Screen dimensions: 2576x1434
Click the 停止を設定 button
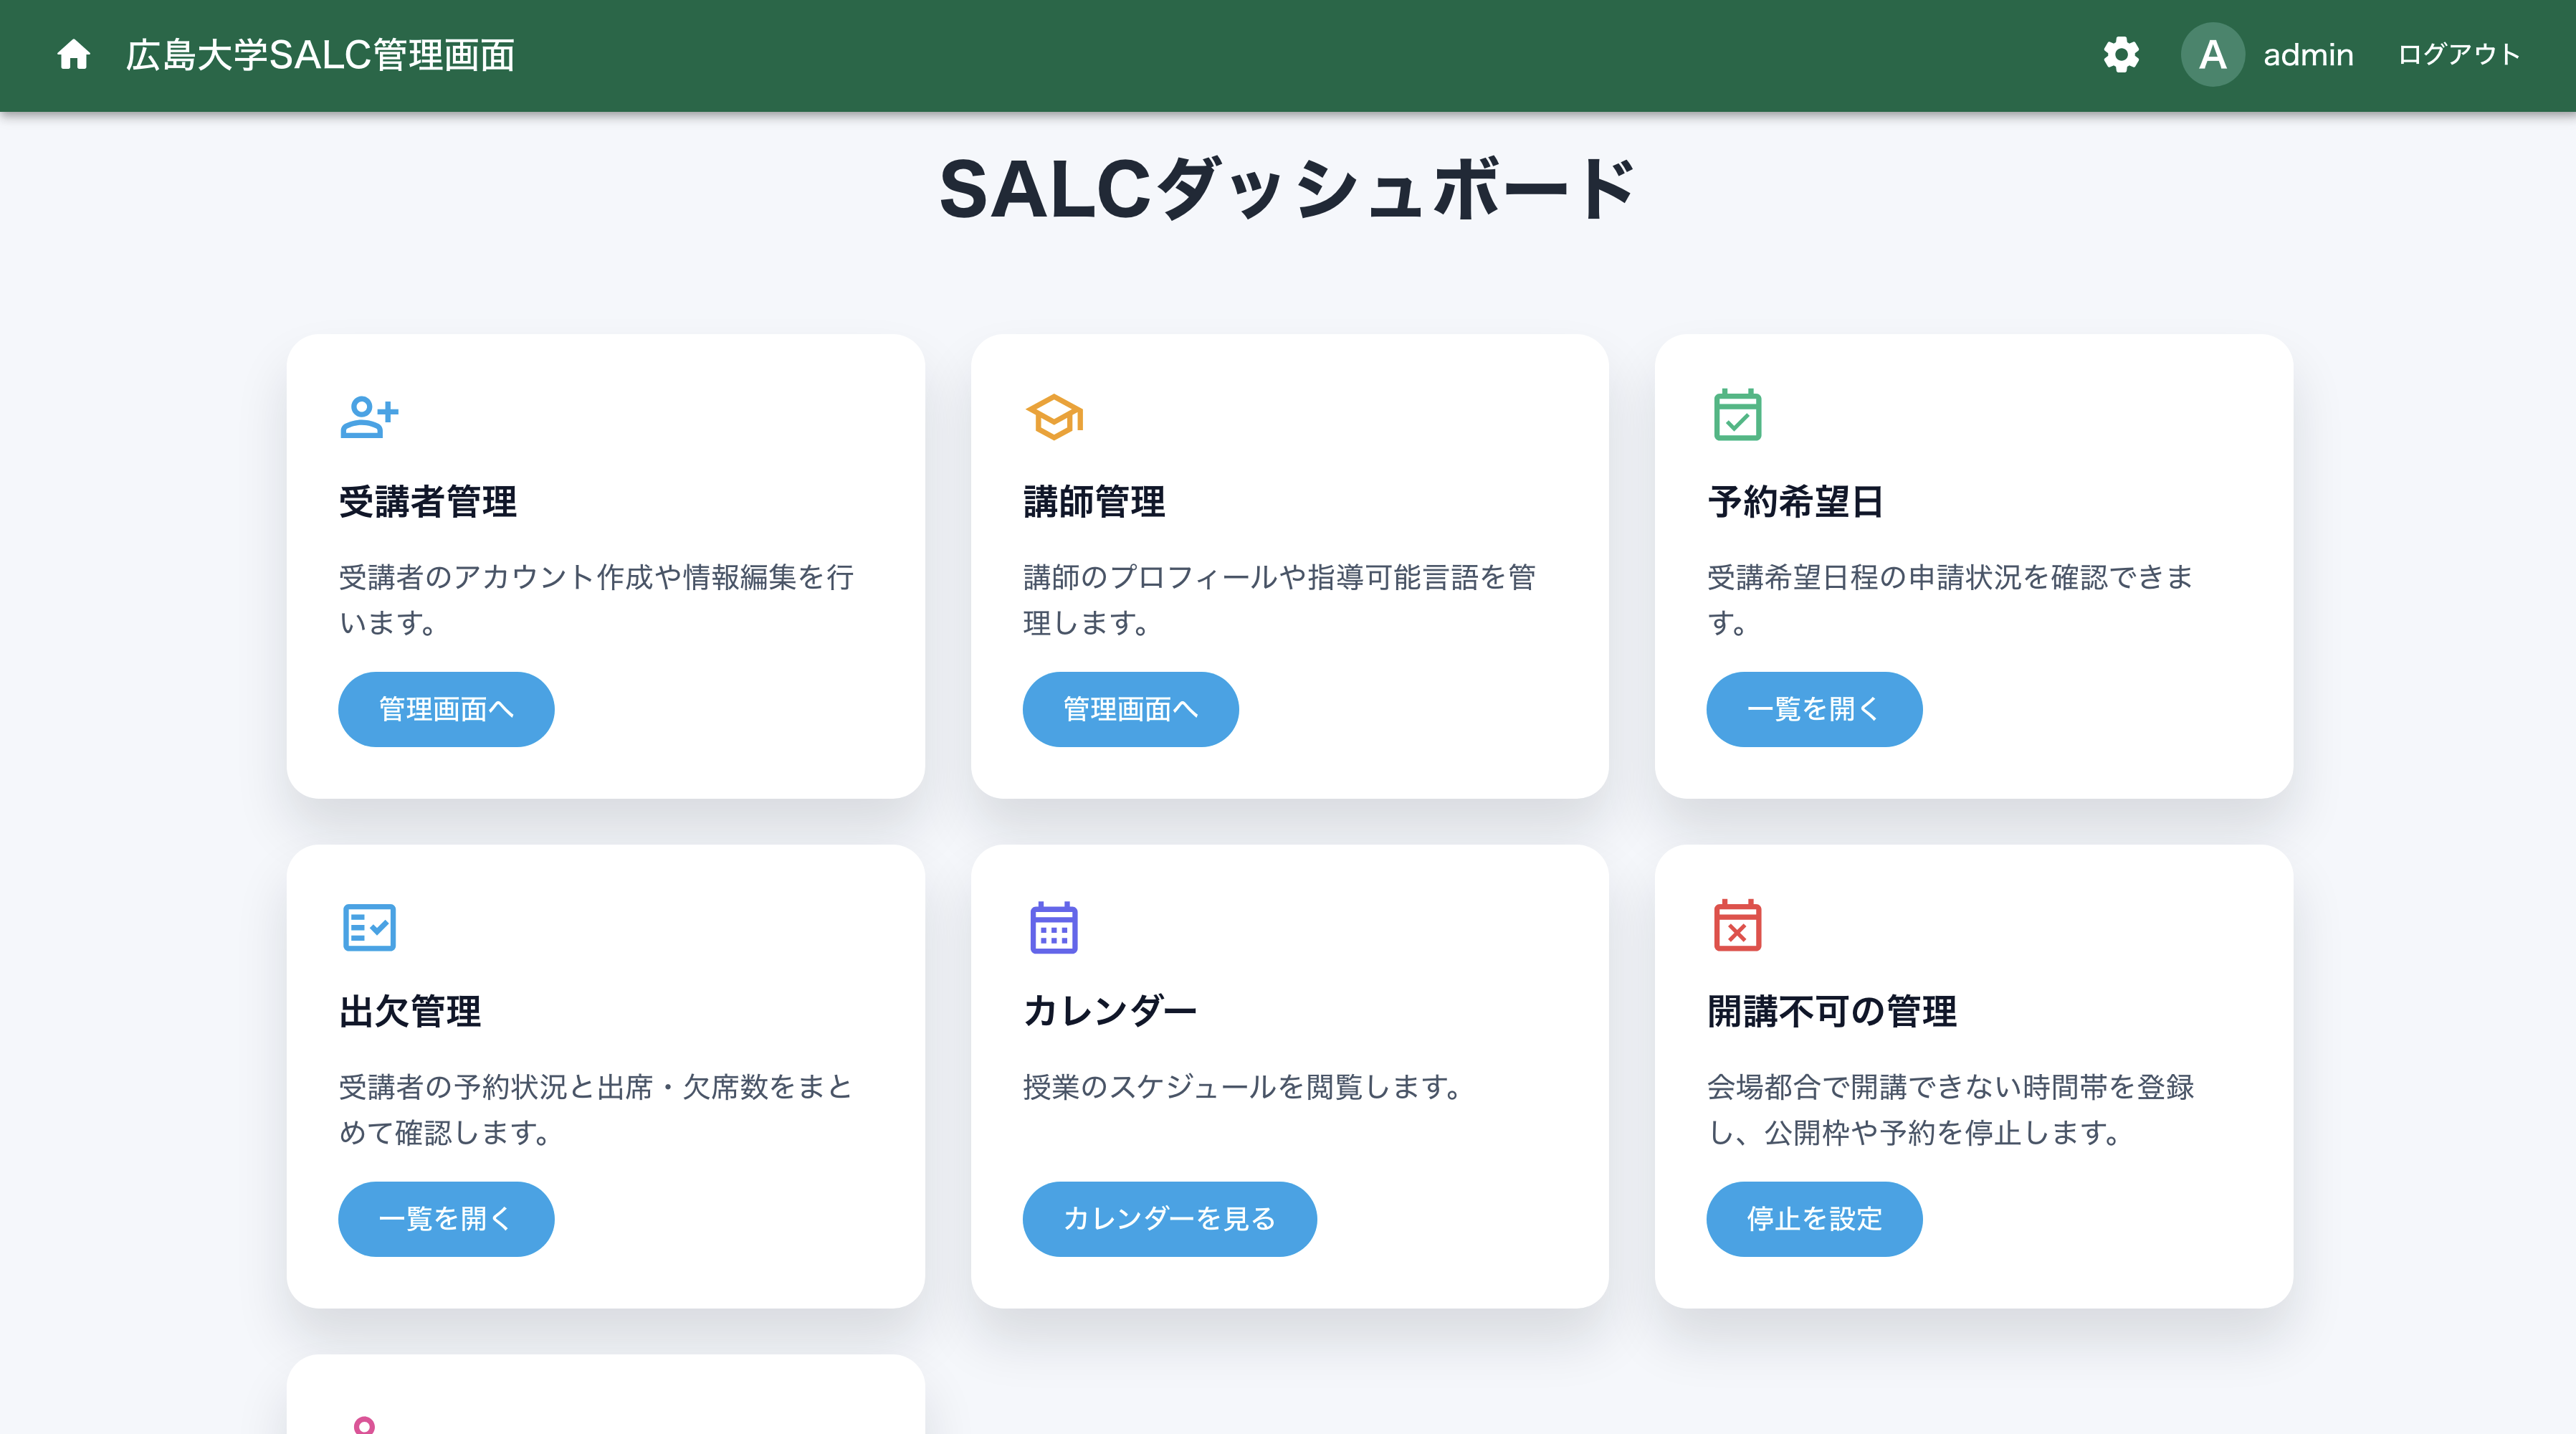(x=1813, y=1218)
